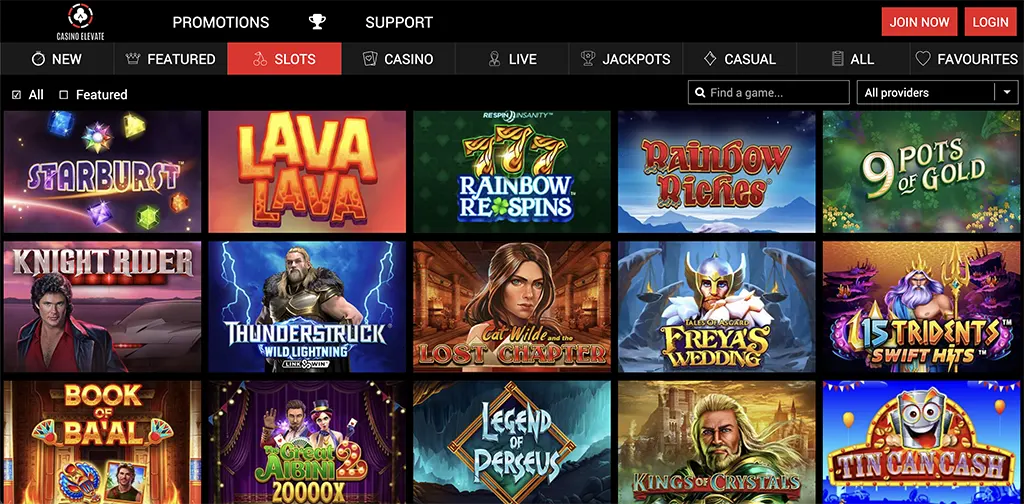The width and height of the screenshot is (1024, 504).
Task: Click the cards icon beside CASINO
Action: tap(370, 59)
